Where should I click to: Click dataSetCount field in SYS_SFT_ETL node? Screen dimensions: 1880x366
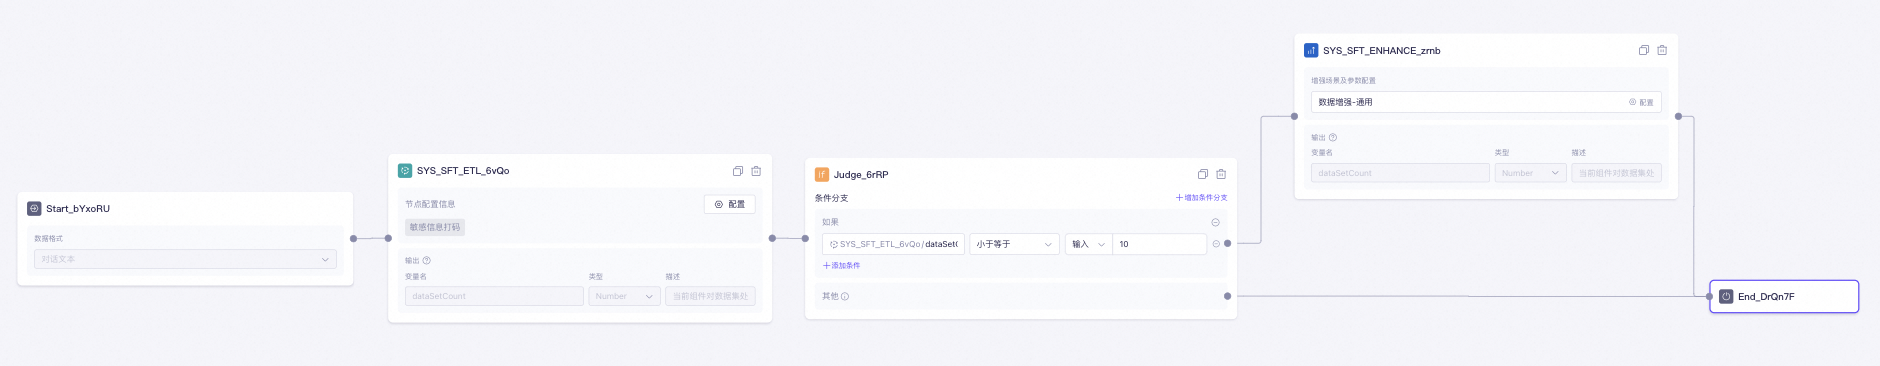coord(494,296)
